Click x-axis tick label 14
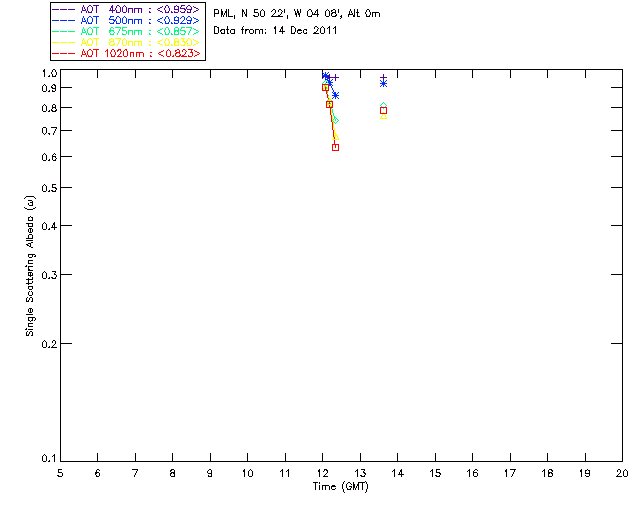The height and width of the screenshot is (512, 640). click(398, 473)
